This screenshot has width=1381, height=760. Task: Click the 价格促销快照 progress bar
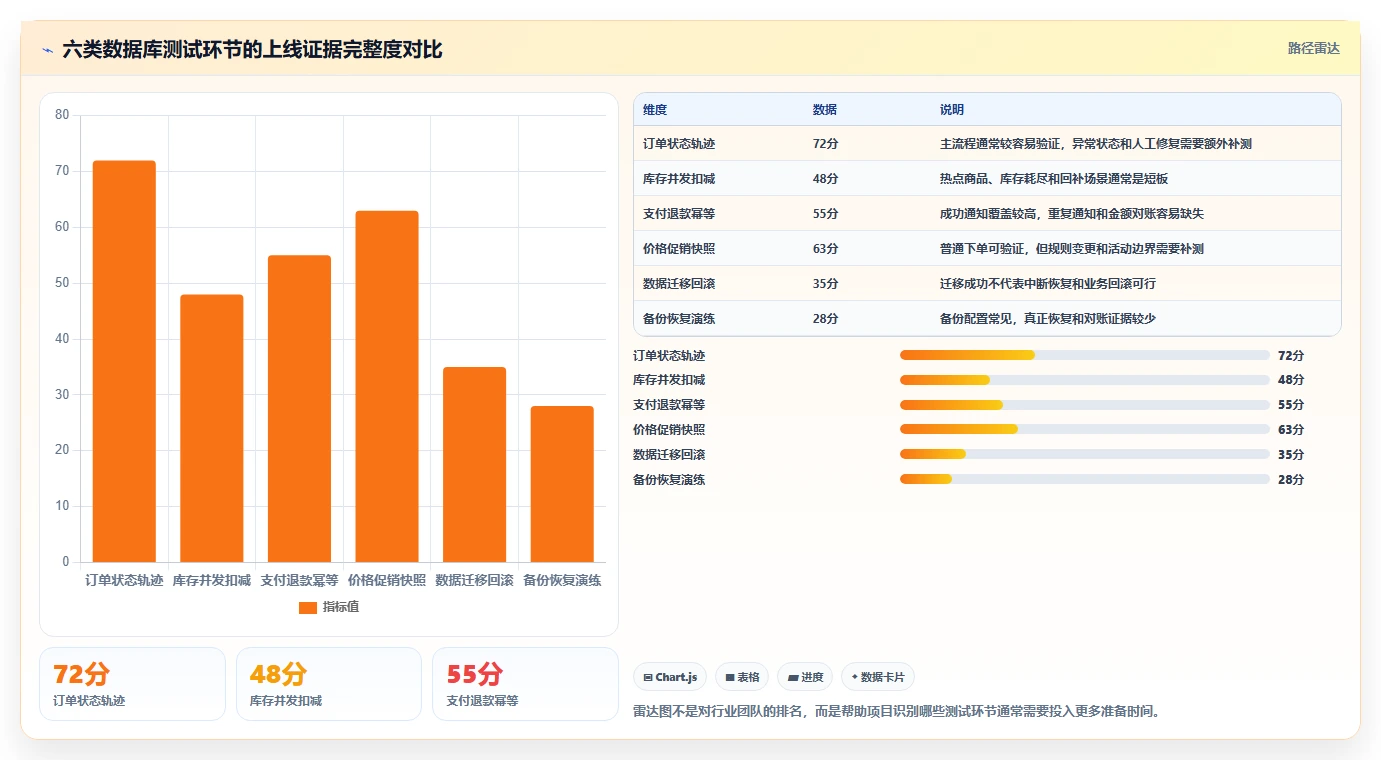coord(1085,429)
